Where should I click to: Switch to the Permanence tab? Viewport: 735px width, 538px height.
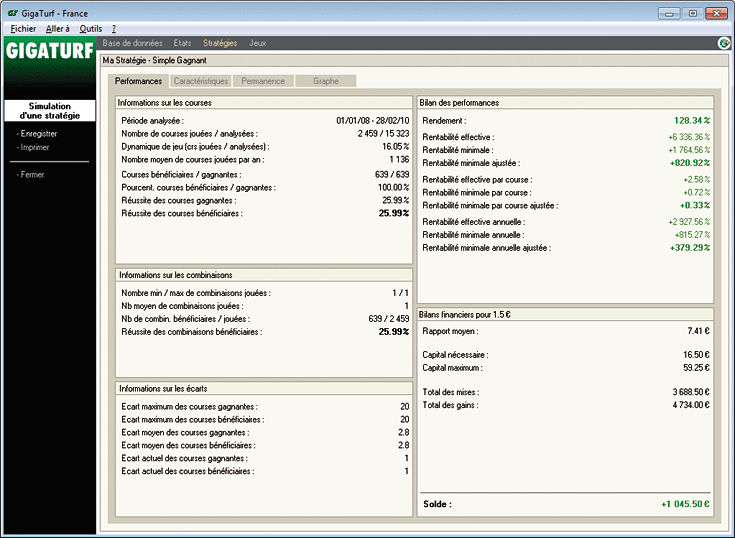263,81
